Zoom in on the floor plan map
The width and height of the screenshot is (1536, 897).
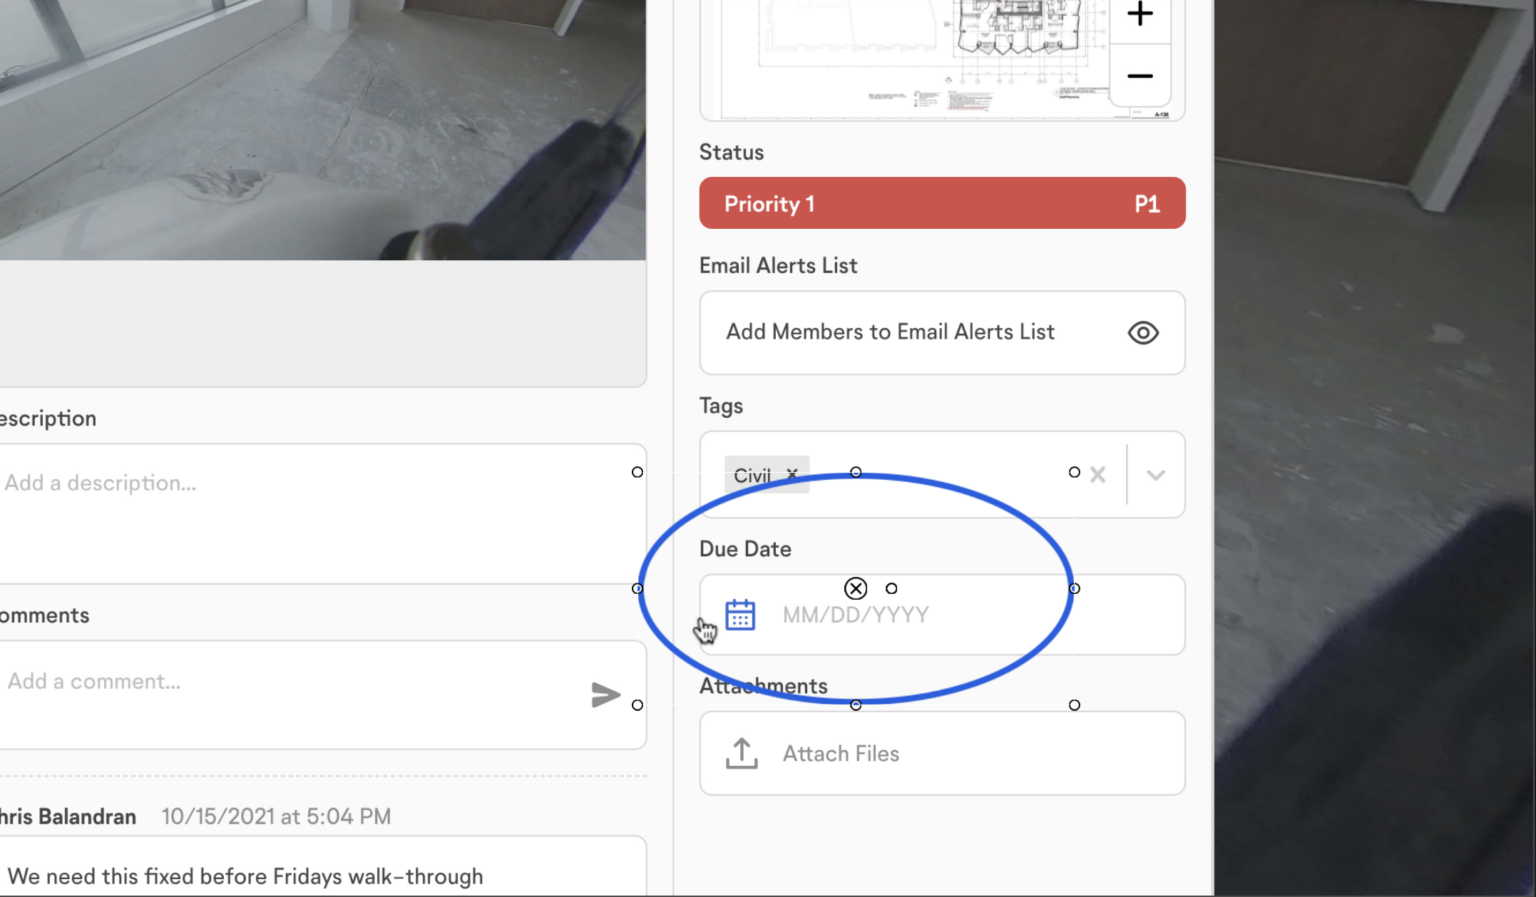tap(1139, 15)
